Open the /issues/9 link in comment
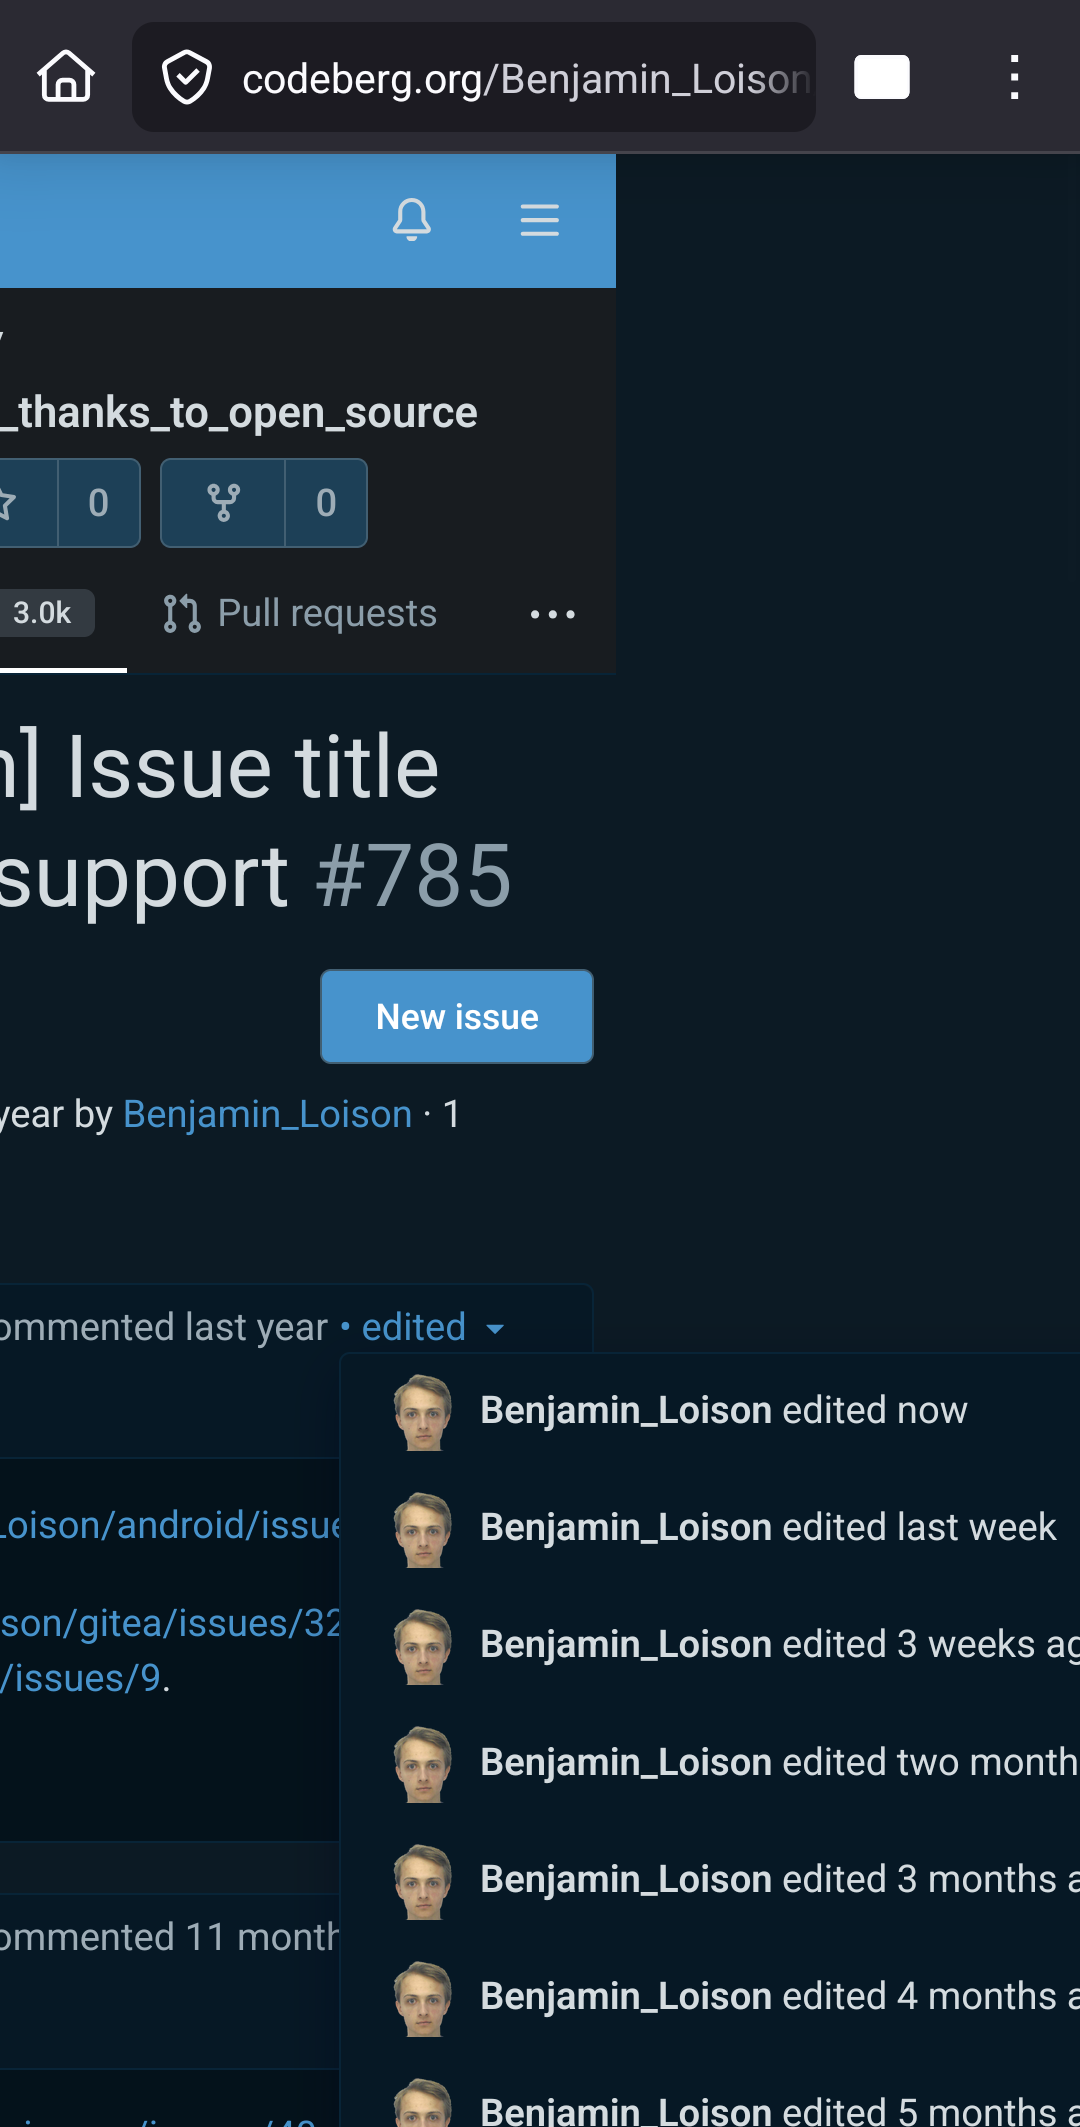 (82, 1678)
